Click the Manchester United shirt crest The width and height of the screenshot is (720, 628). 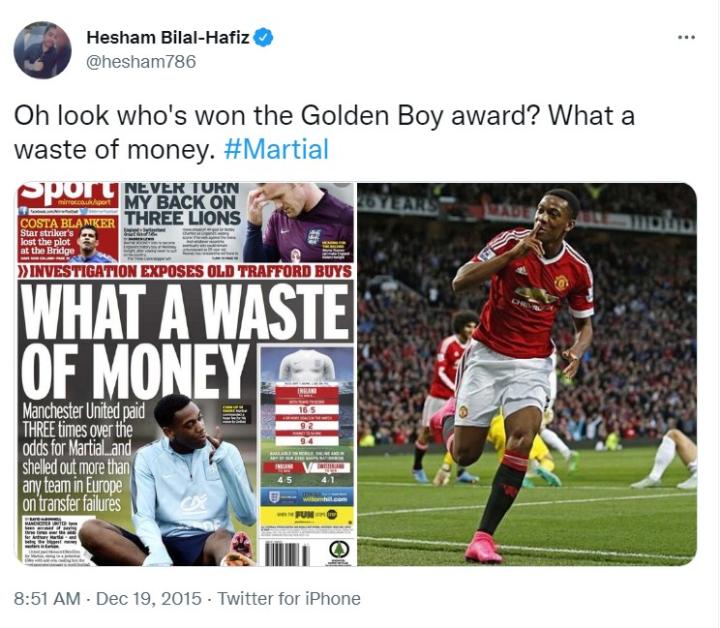(x=561, y=283)
